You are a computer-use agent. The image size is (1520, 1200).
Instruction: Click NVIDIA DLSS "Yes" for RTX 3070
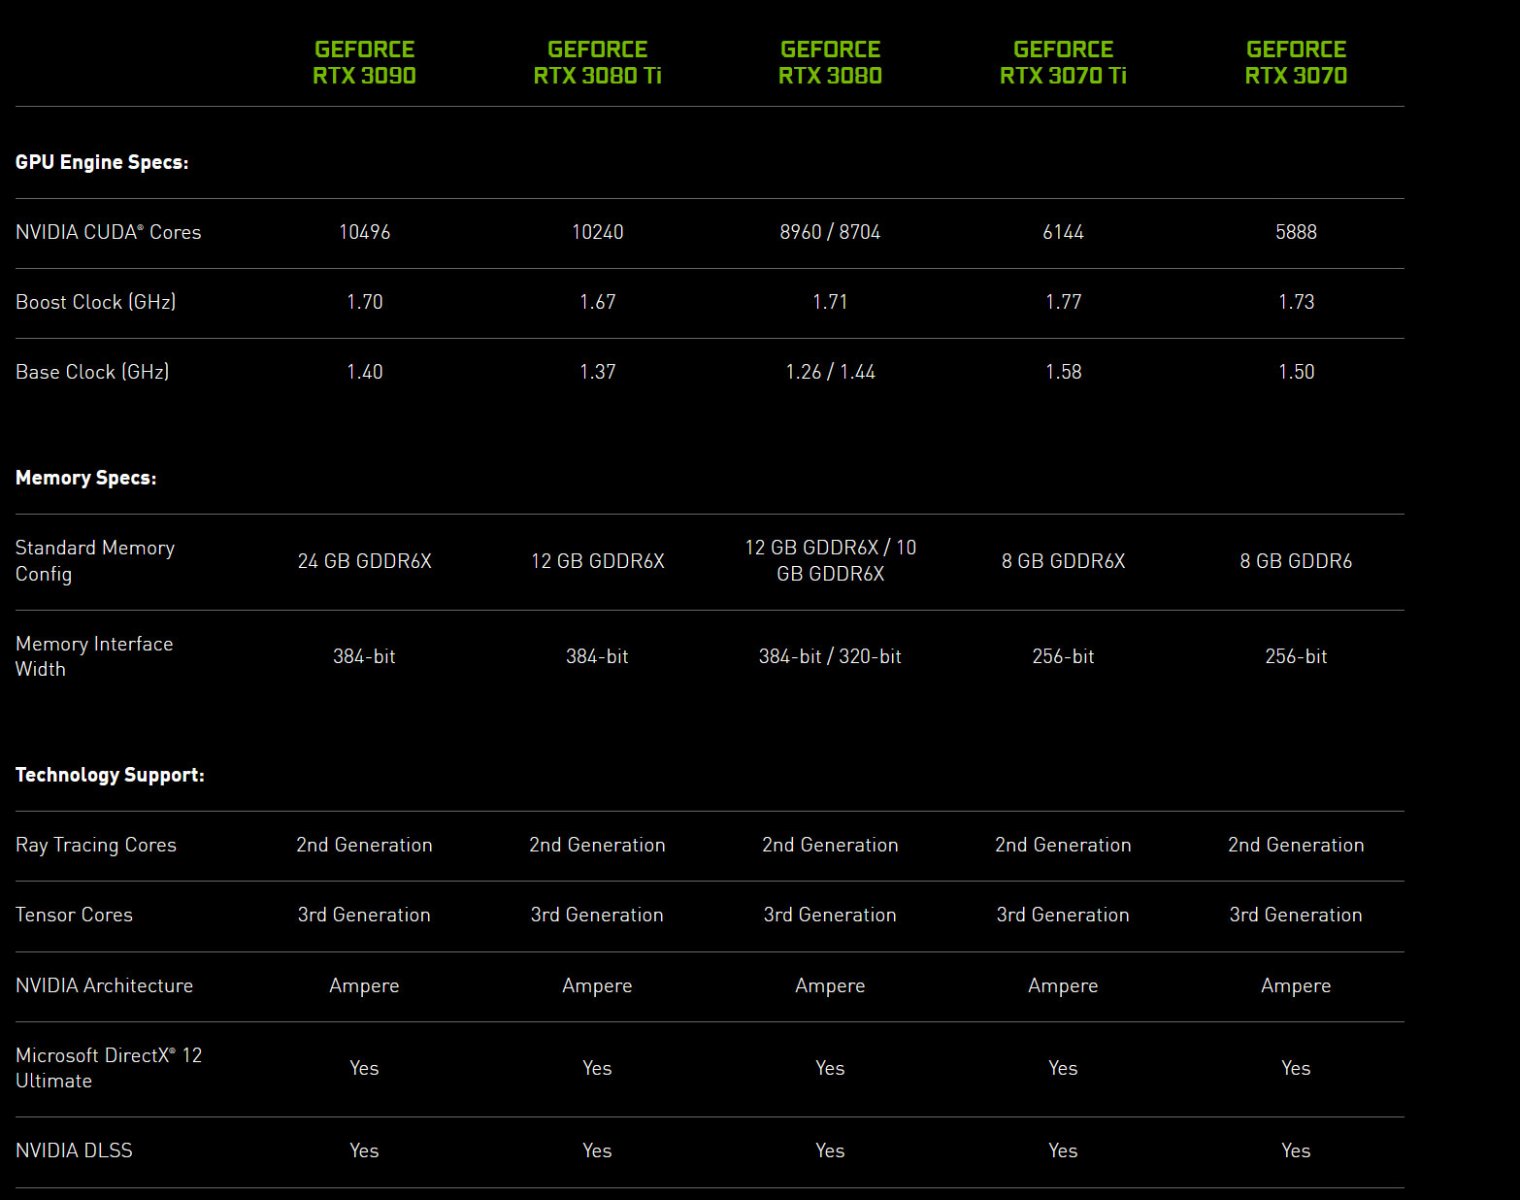tap(1296, 1151)
